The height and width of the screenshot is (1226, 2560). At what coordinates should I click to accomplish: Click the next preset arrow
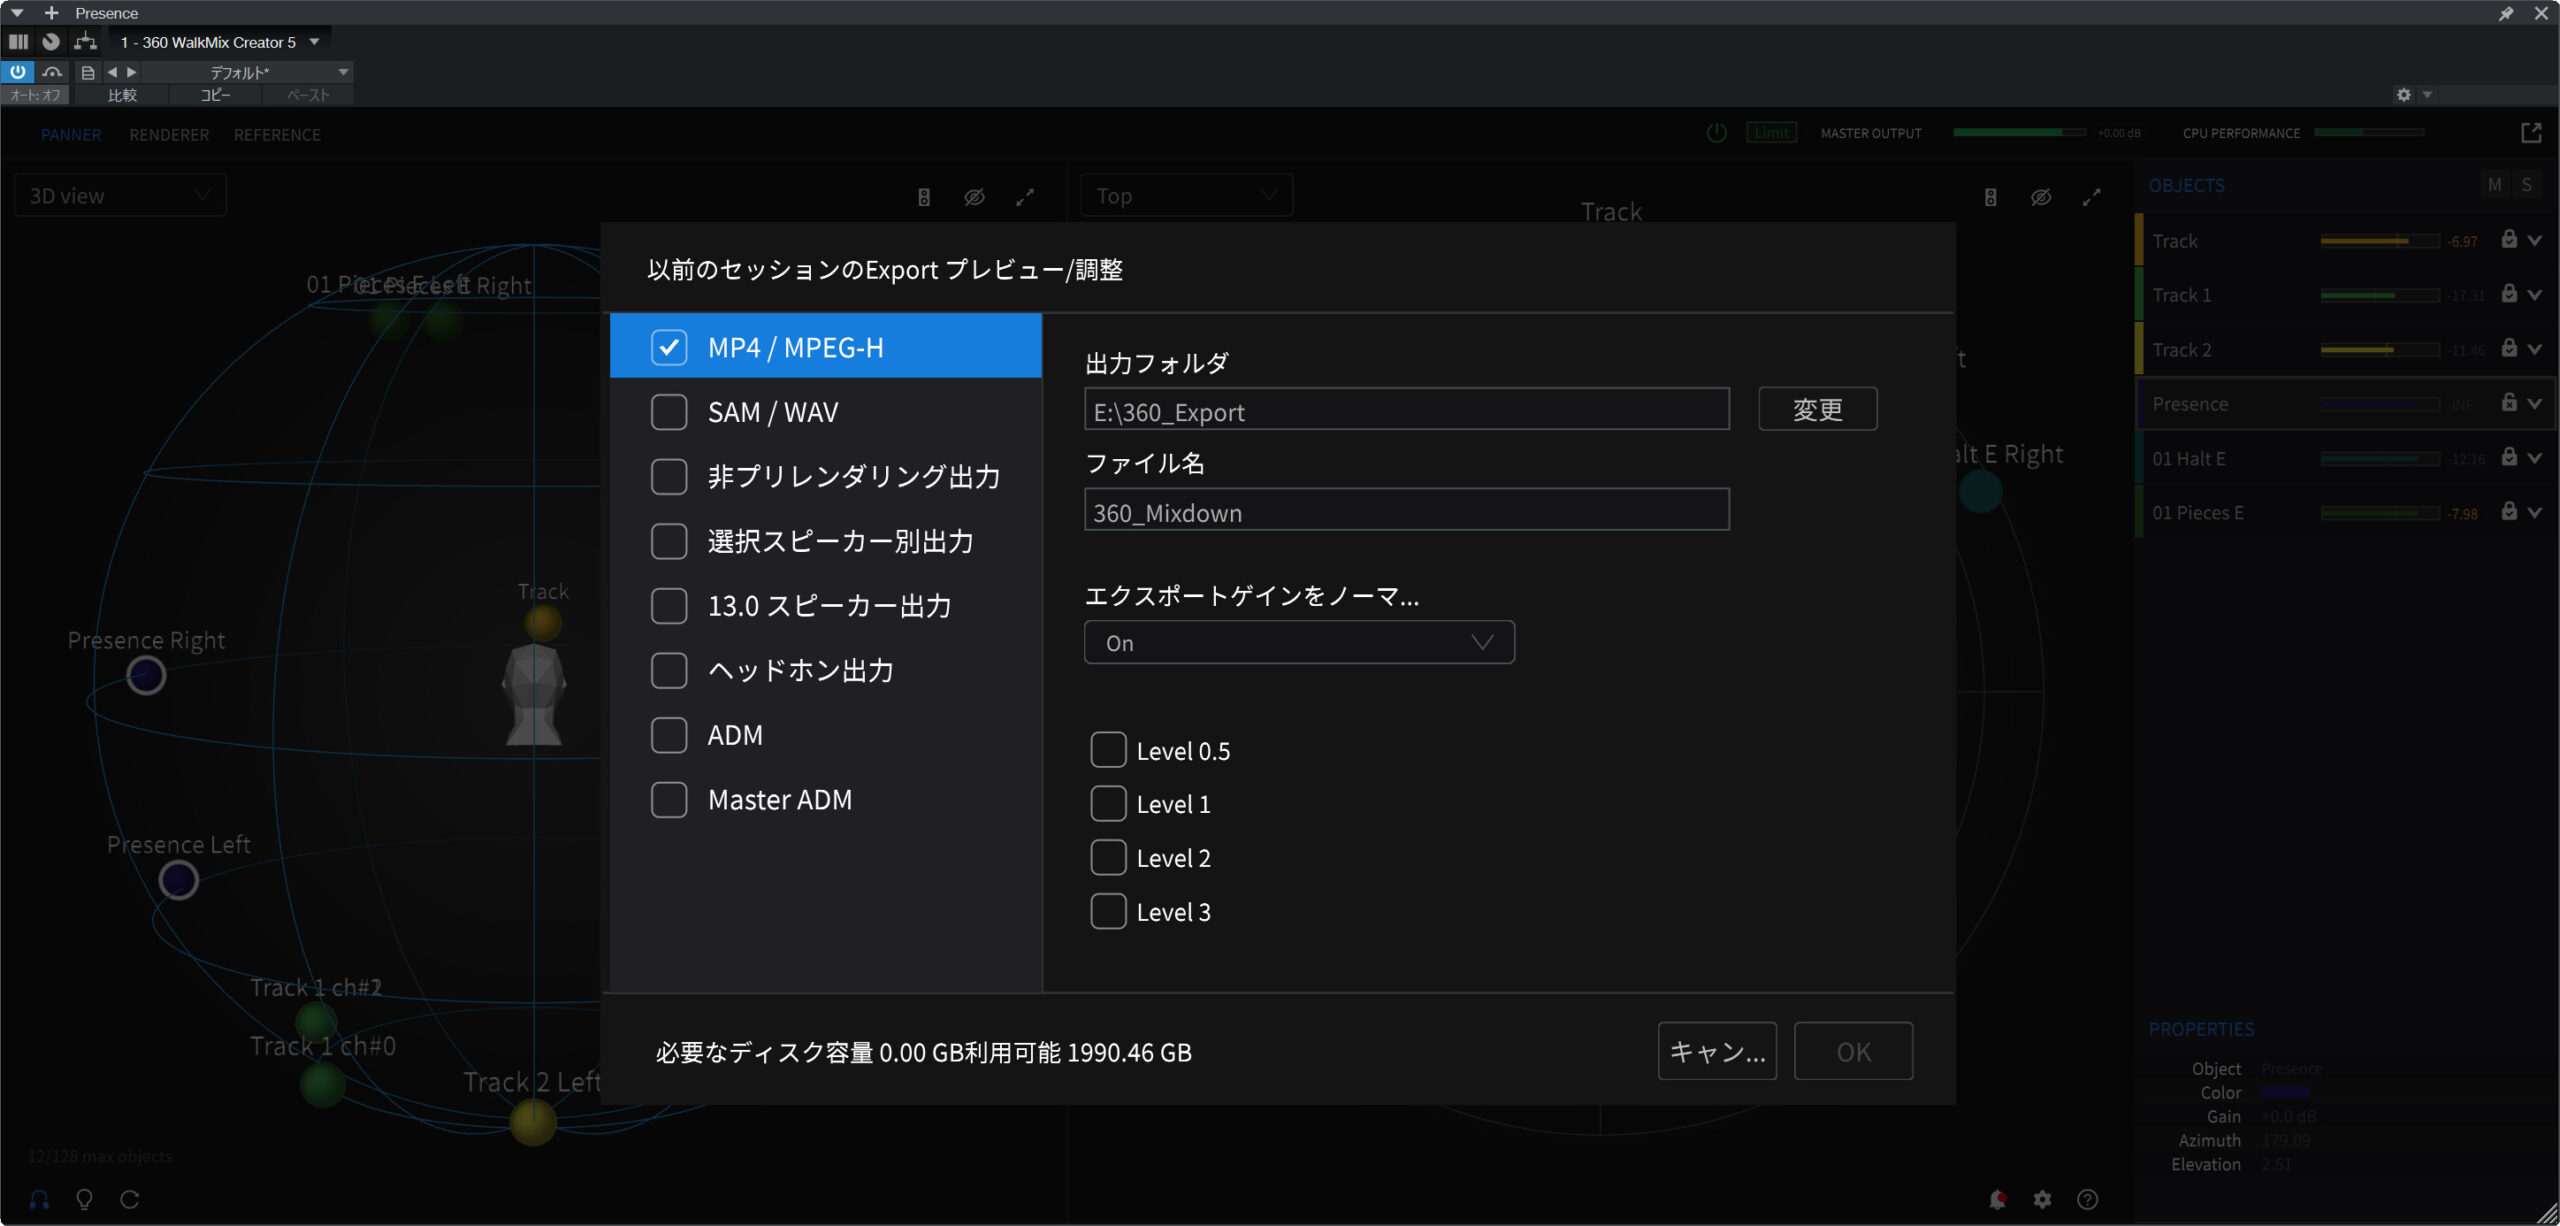click(x=132, y=72)
